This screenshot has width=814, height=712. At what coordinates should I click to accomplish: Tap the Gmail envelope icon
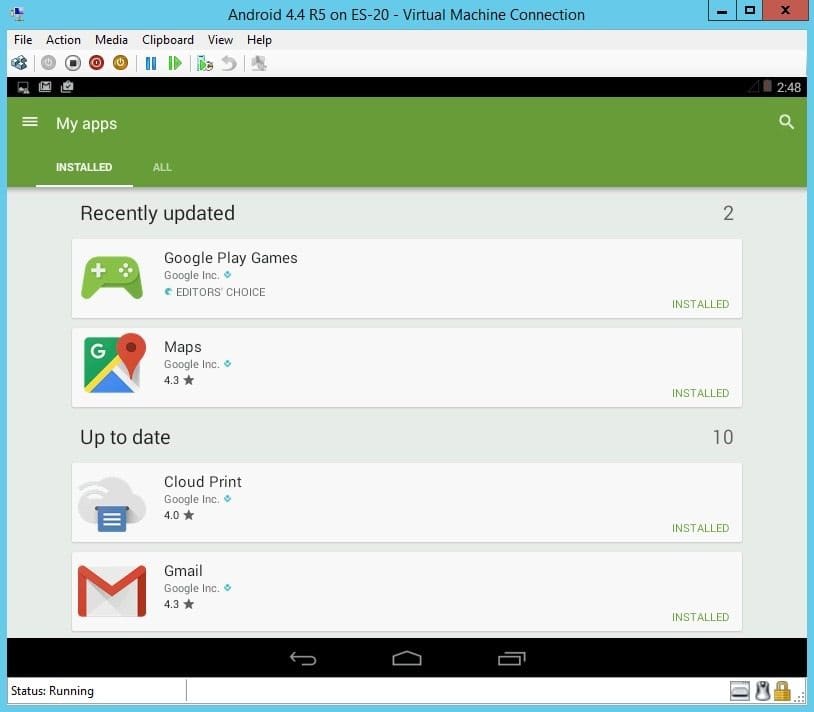[x=112, y=591]
